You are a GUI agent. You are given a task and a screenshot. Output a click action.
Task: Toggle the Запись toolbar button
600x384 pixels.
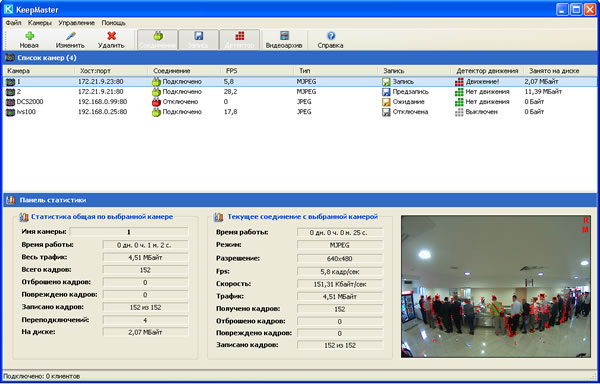[198, 40]
